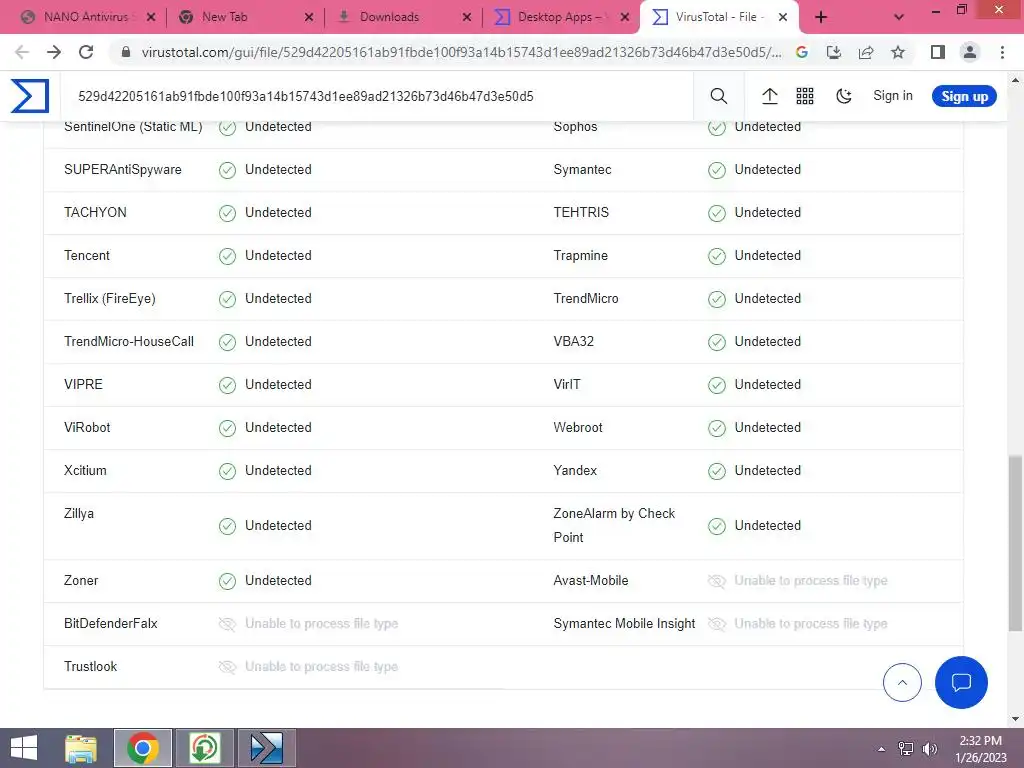Click Undetected check icon for Tencent
The height and width of the screenshot is (768, 1024).
pos(227,256)
